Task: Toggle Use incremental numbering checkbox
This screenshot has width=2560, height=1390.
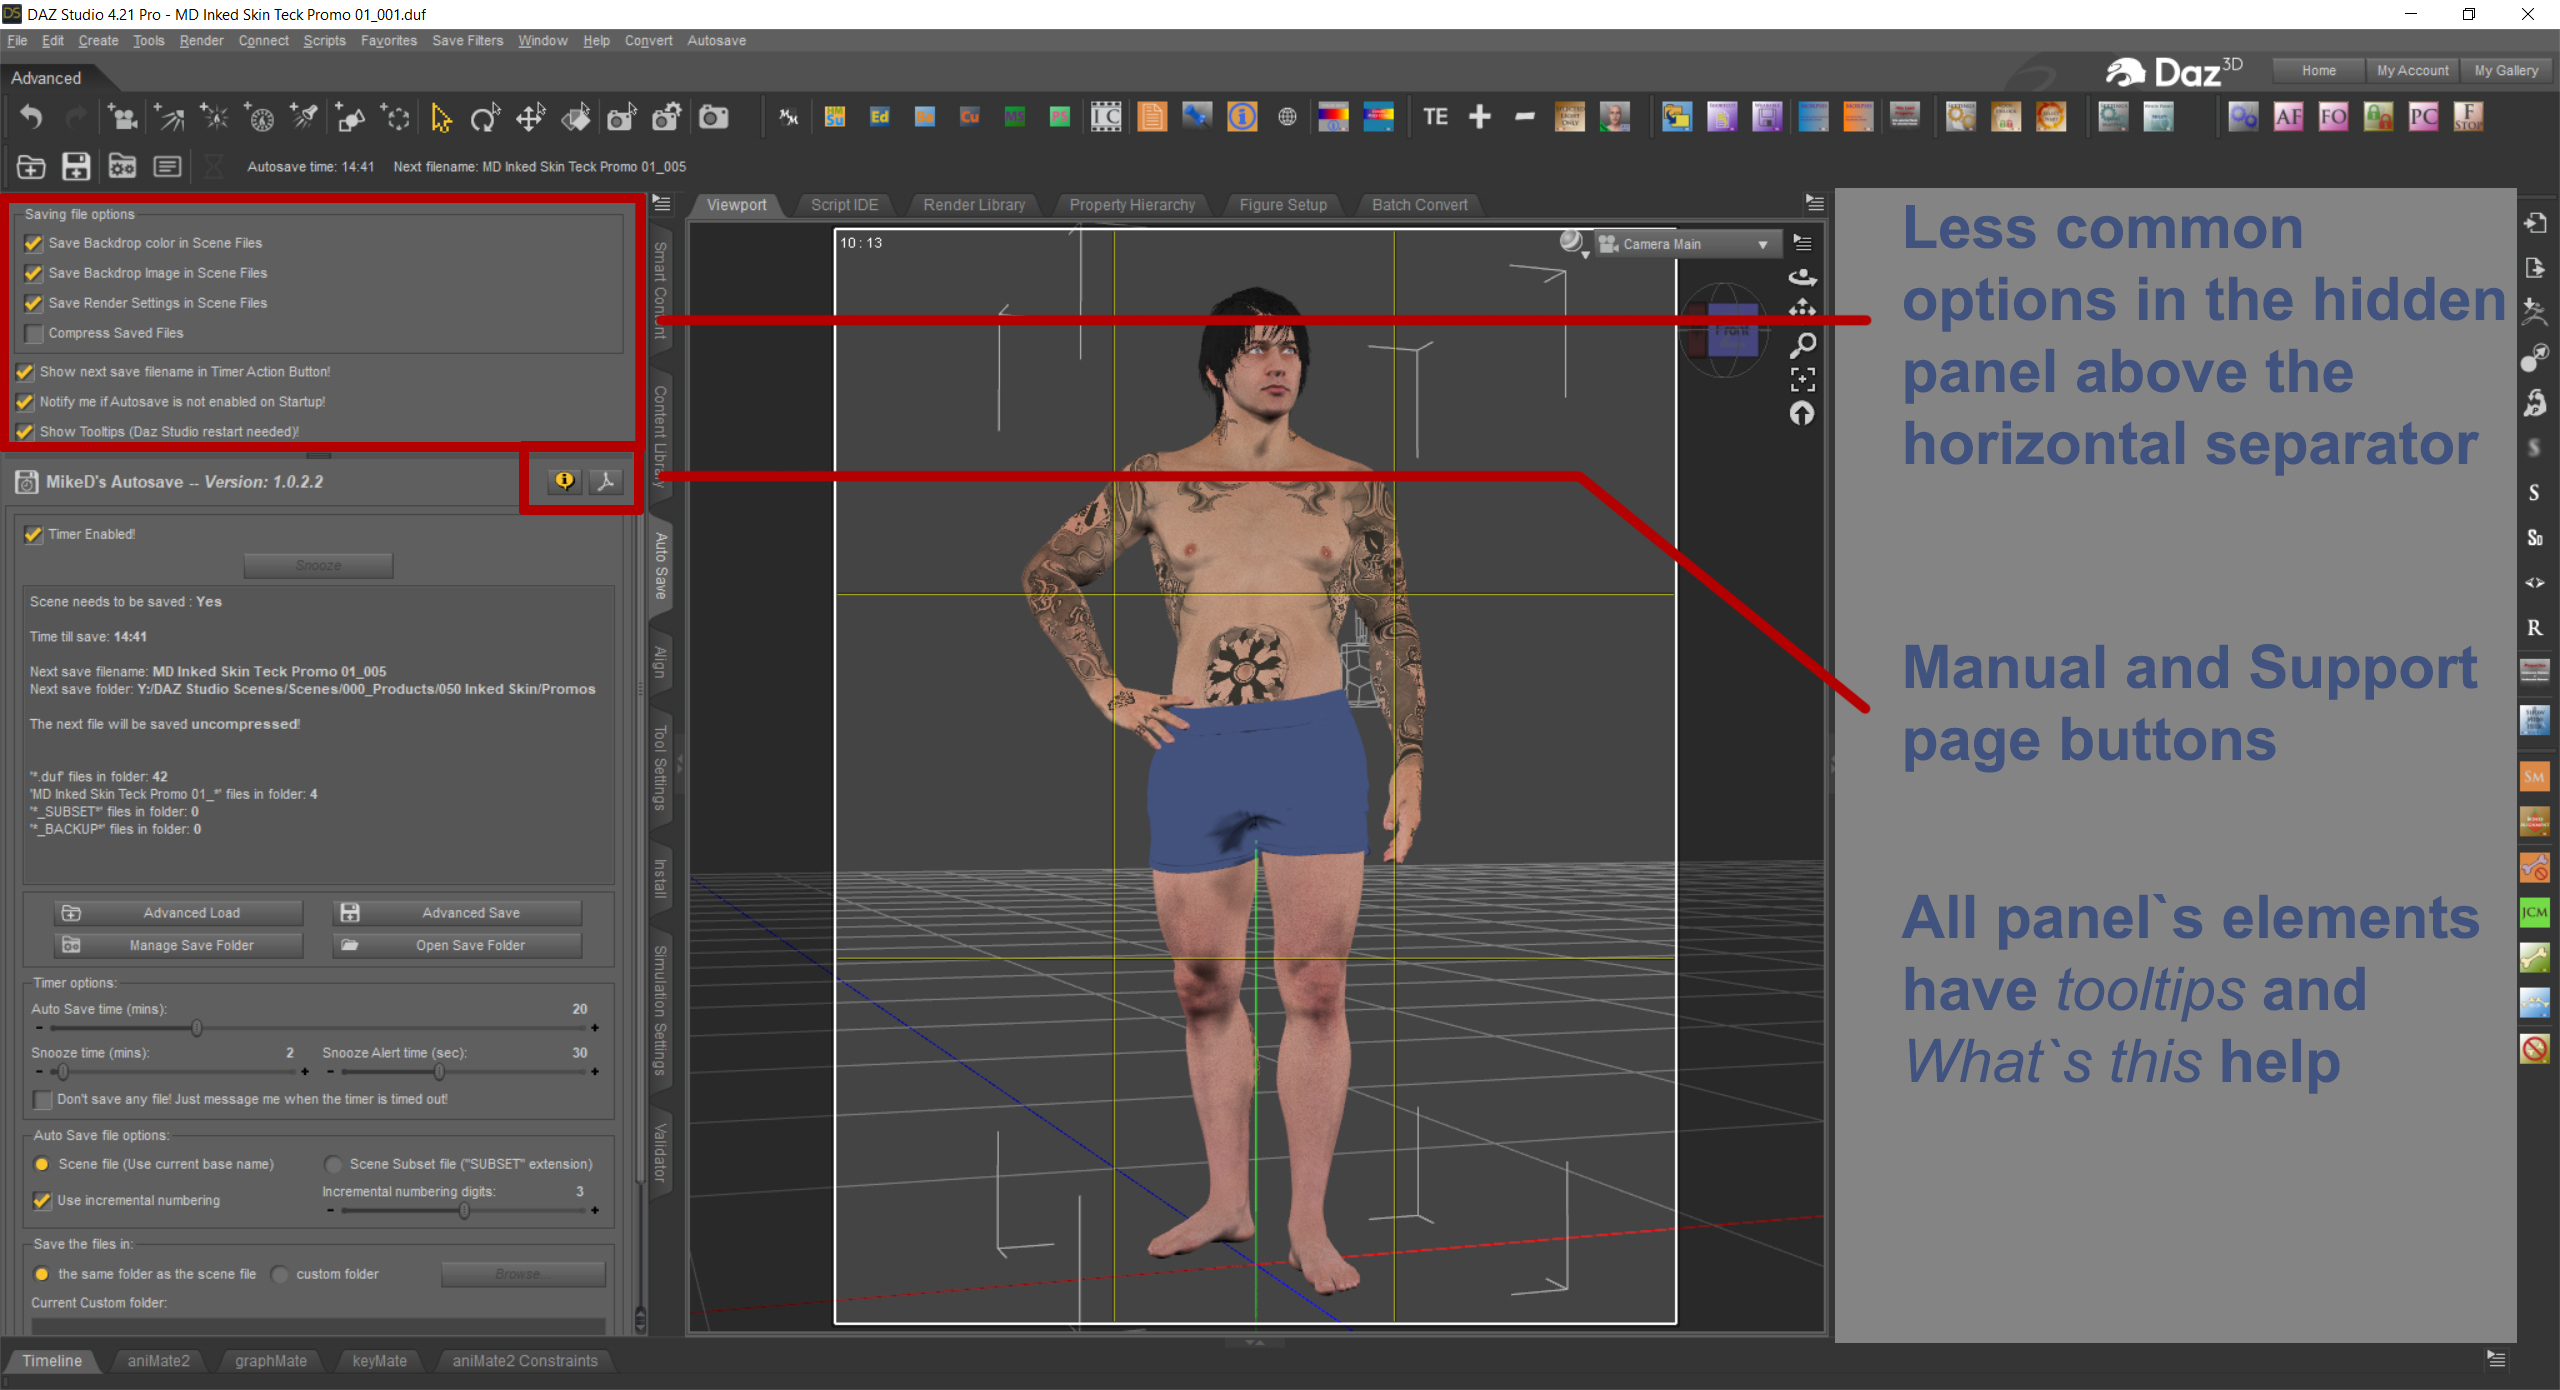Action: (42, 1200)
